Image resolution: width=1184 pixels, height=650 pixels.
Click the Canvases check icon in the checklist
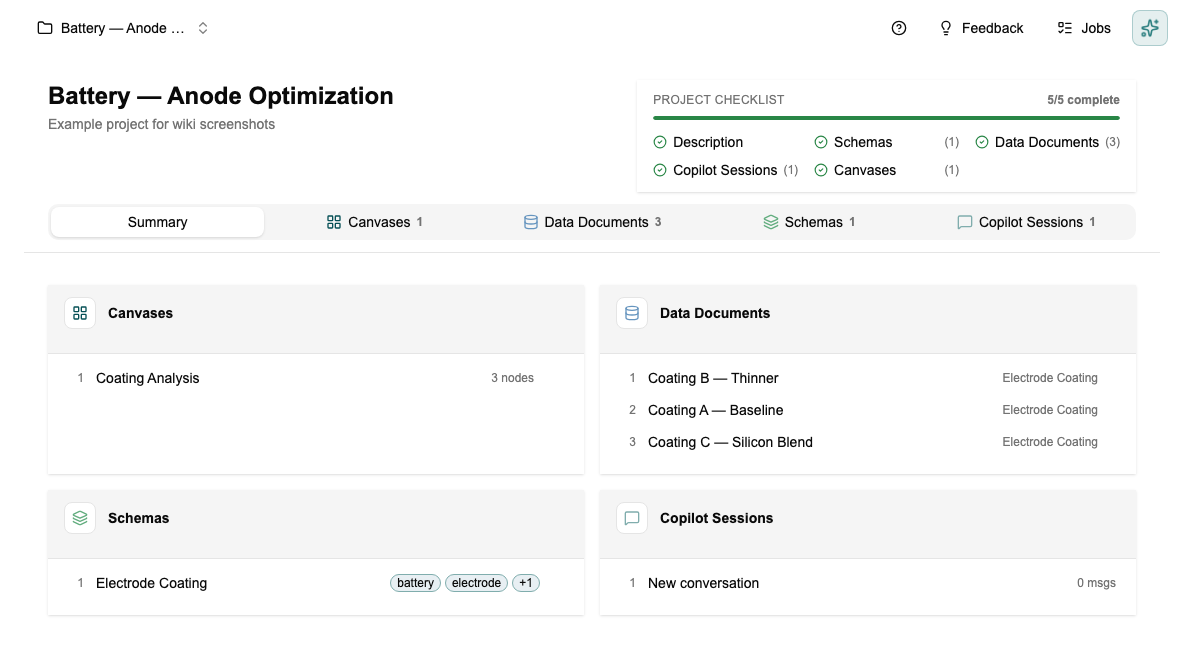click(x=821, y=170)
